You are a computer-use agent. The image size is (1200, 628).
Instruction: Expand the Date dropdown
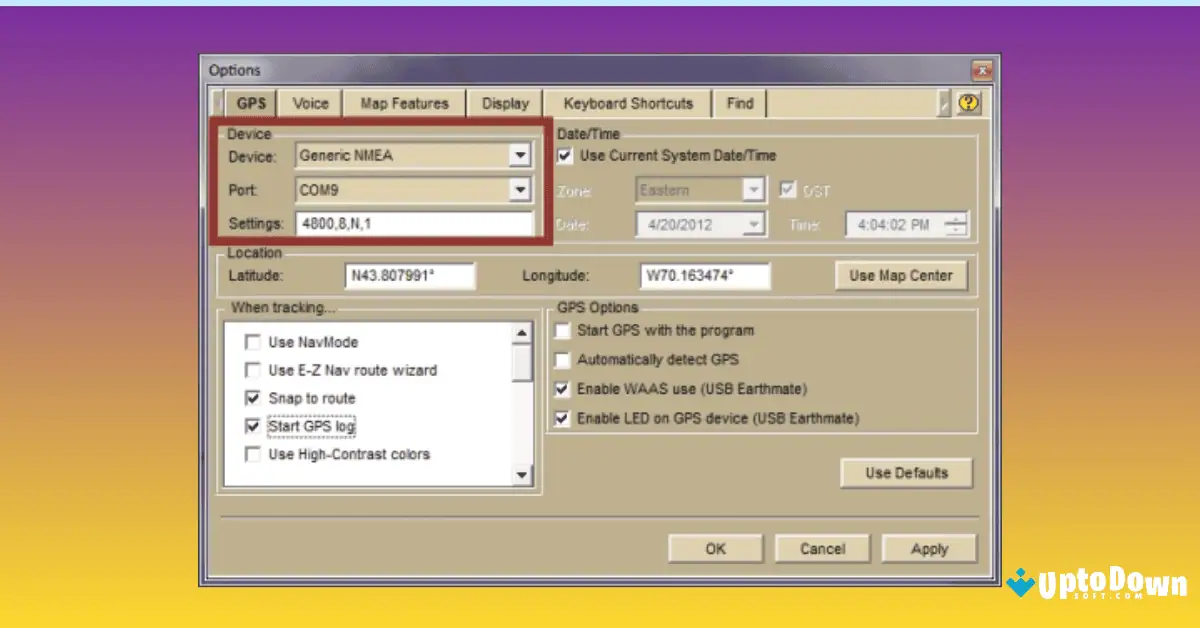tap(755, 224)
